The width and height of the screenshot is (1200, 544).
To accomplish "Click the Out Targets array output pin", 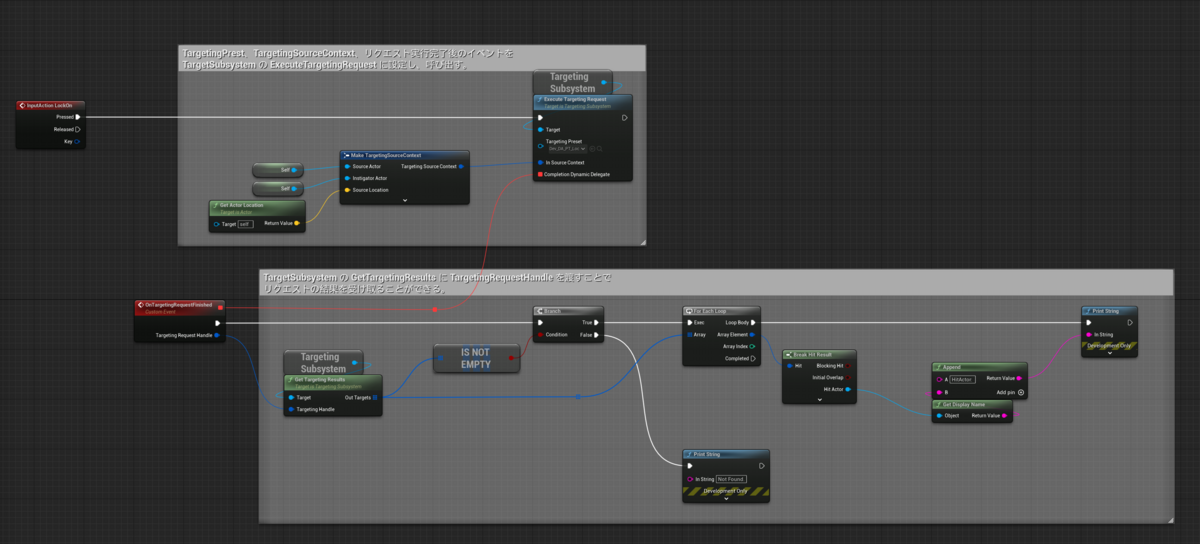I will pos(375,397).
